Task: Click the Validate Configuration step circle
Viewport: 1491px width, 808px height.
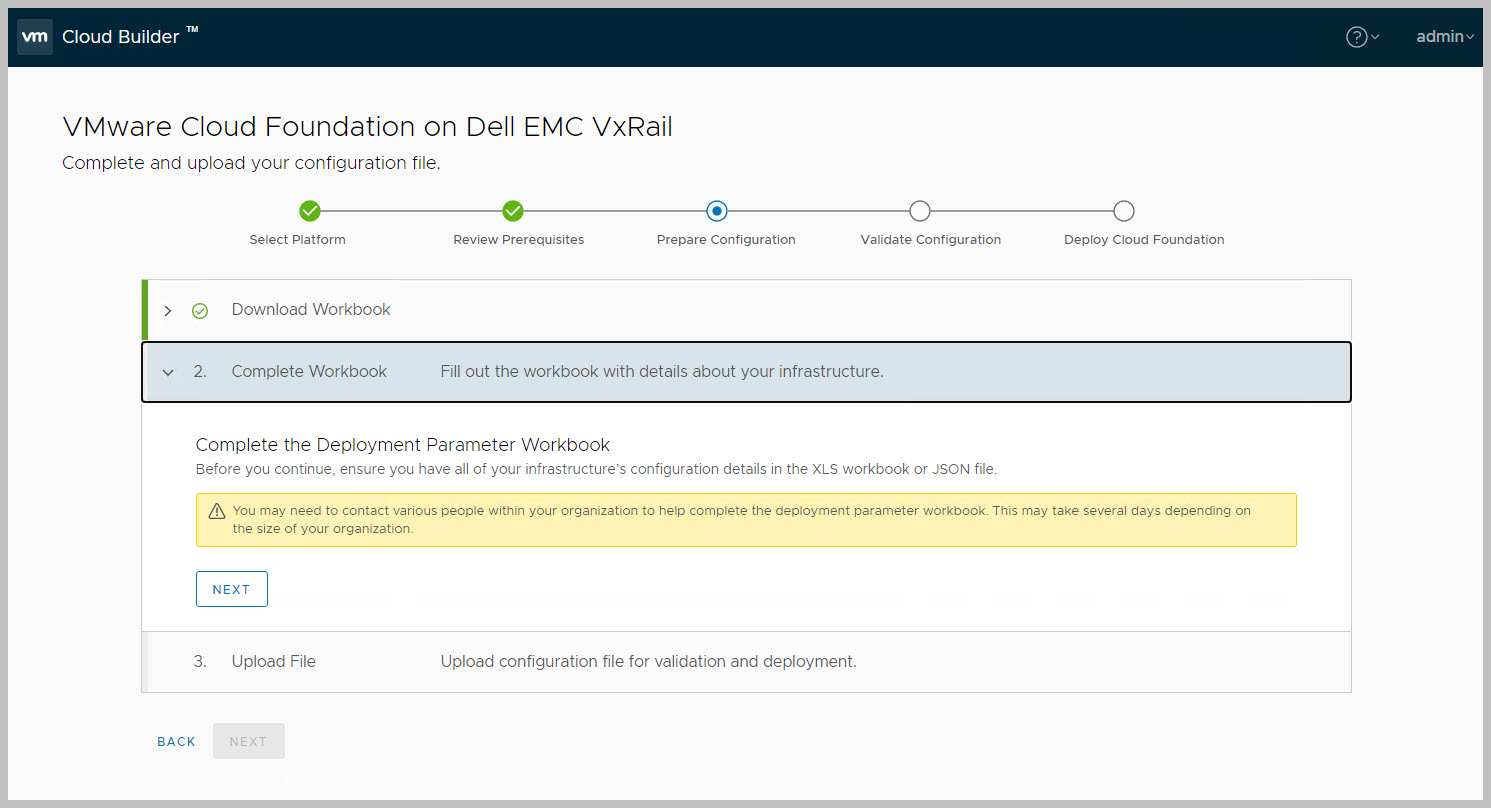Action: 920,211
